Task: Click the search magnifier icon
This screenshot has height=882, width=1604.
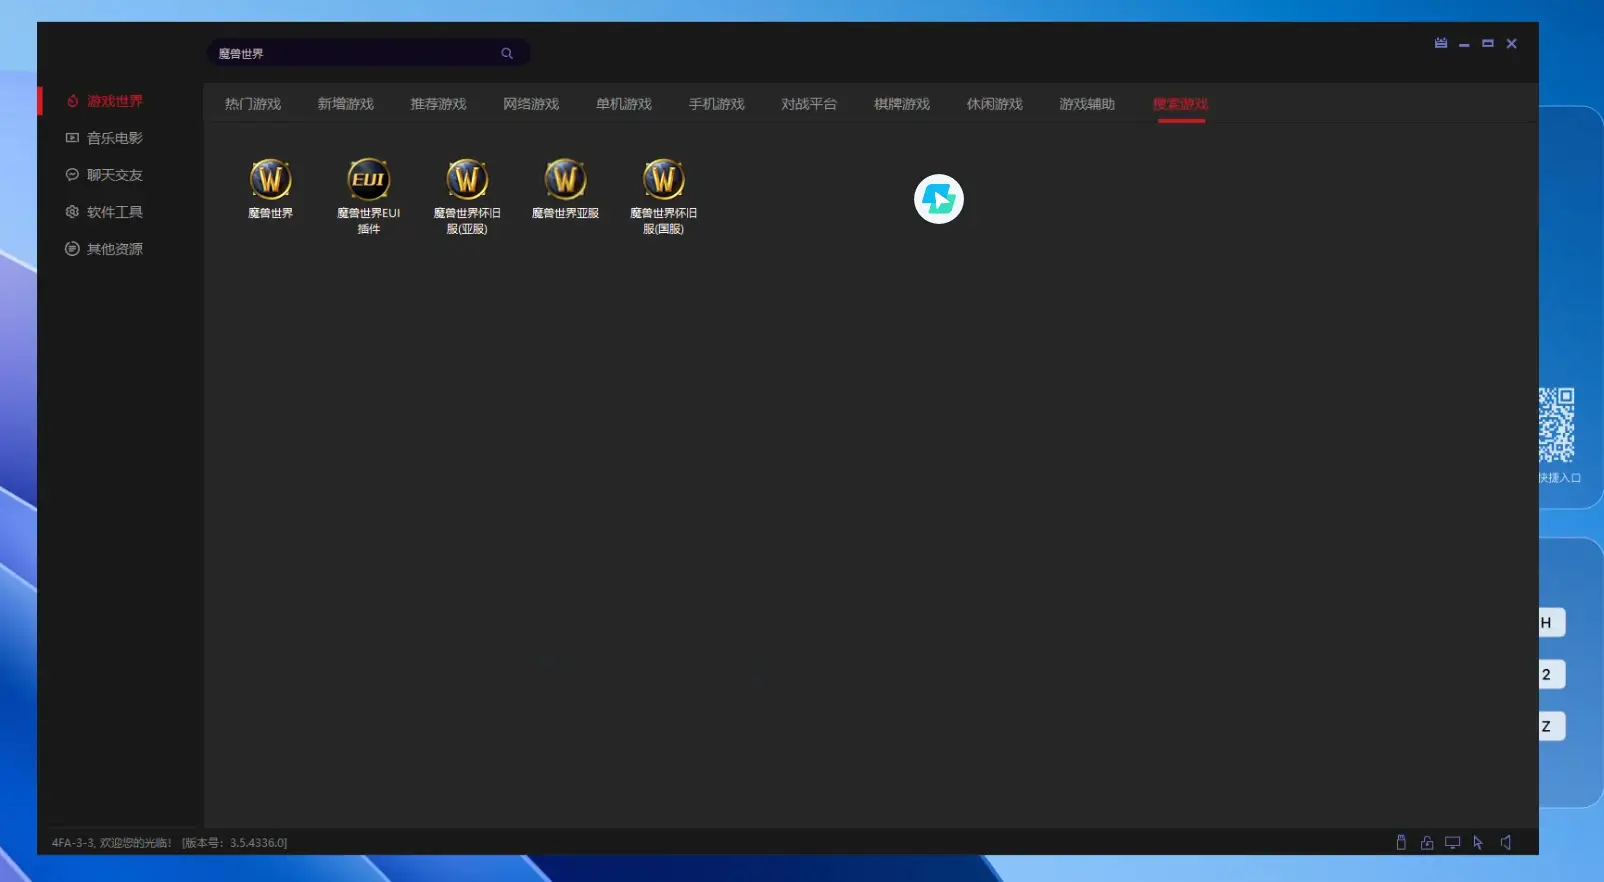Action: 507,54
